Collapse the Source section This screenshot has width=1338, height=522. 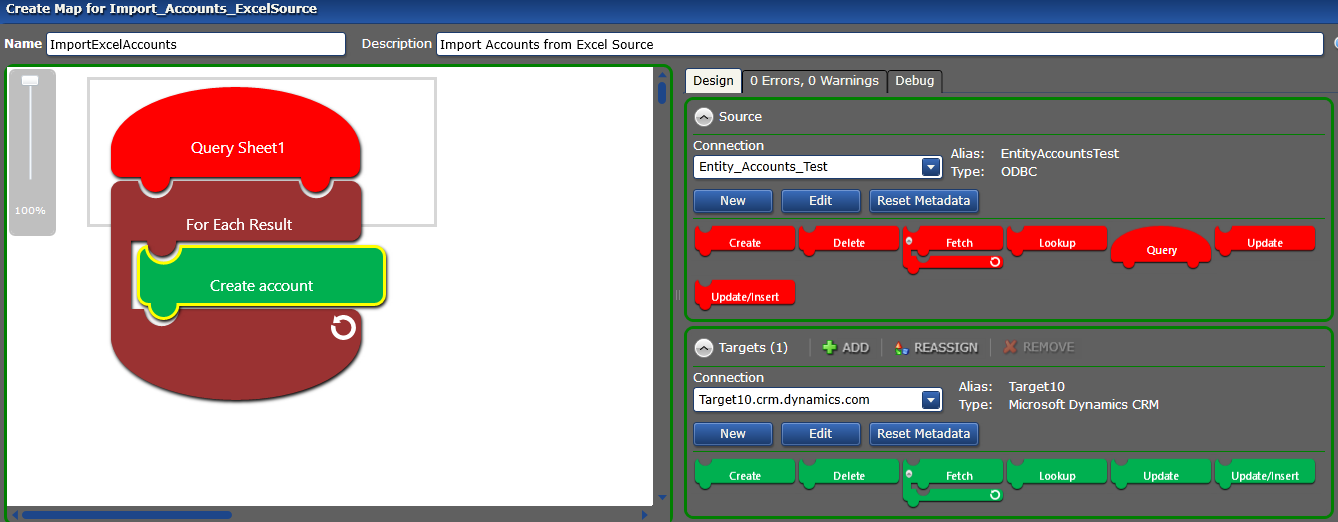point(704,117)
